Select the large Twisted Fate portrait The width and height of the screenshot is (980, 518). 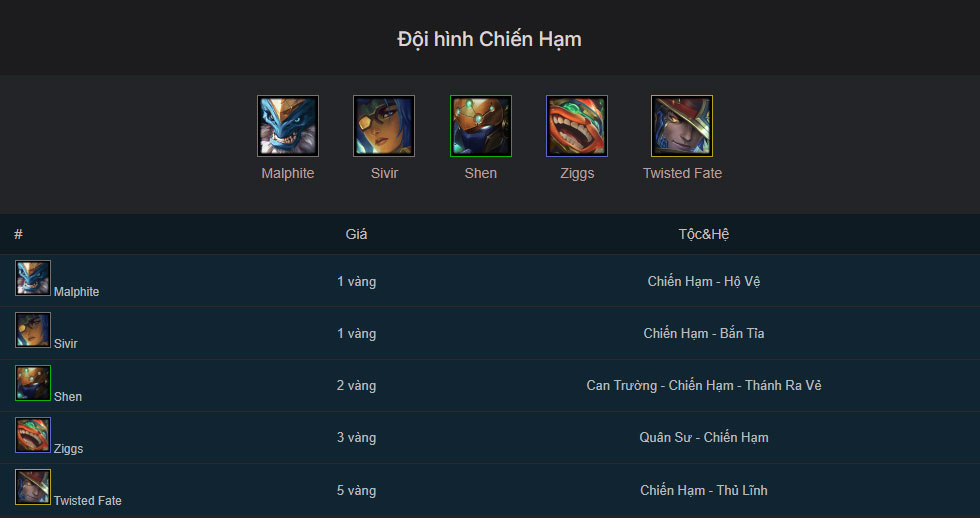(682, 126)
